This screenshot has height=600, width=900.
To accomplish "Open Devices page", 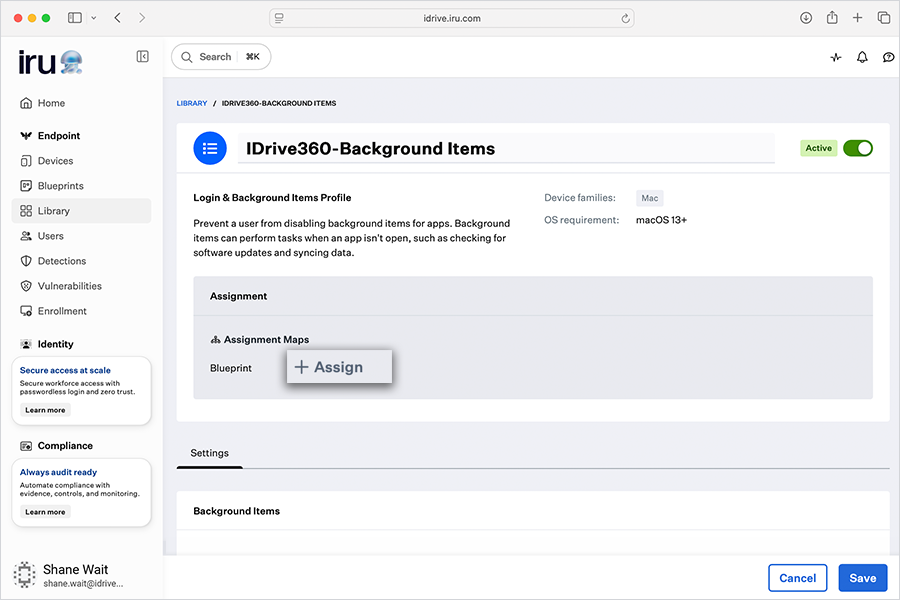I will tap(81, 161).
